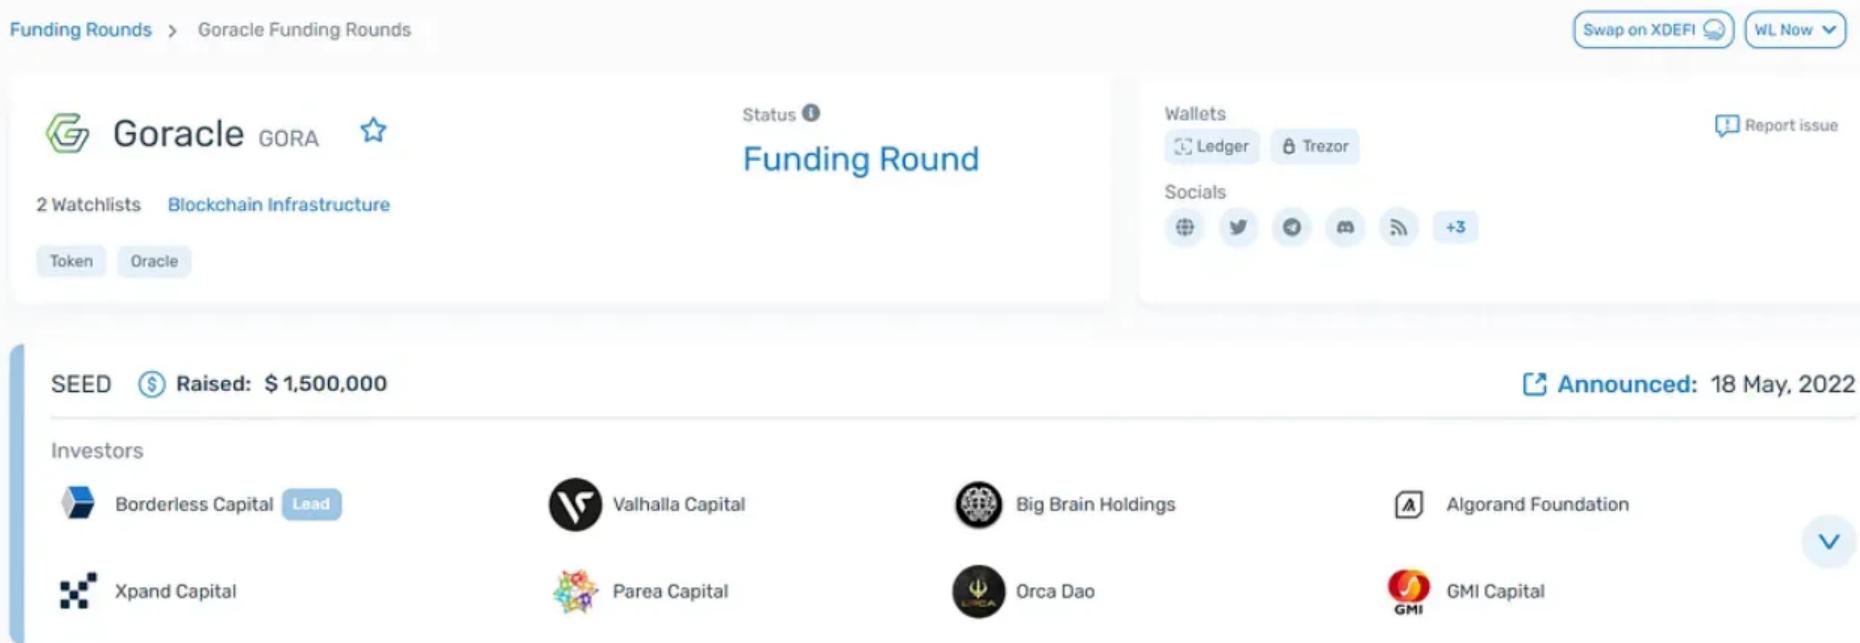
Task: Click the SEED round label
Action: coord(81,384)
